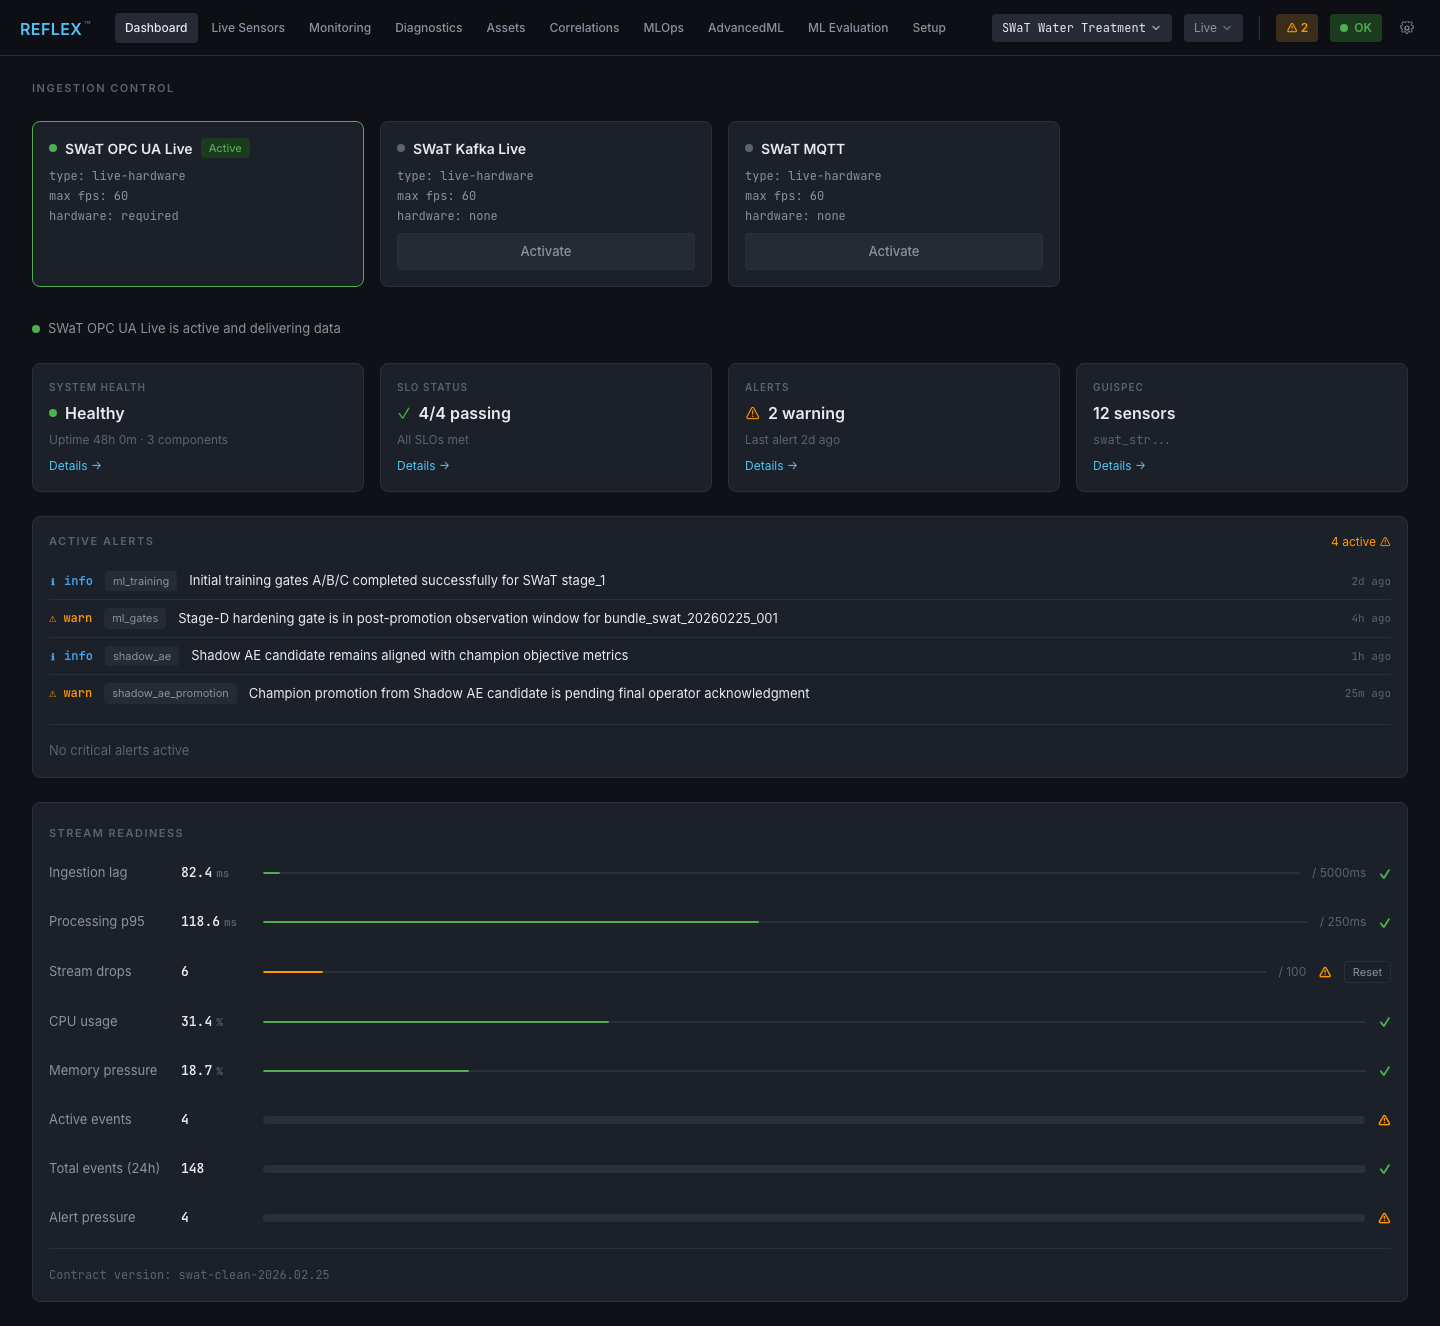Open Alerts Details link
Viewport: 1440px width, 1326px height.
pyautogui.click(x=771, y=466)
